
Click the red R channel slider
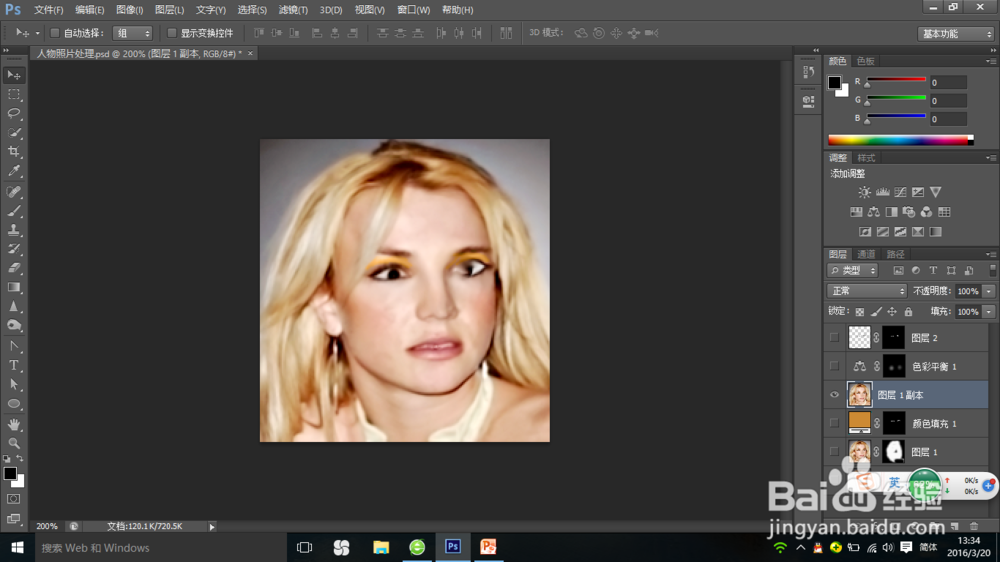(x=896, y=80)
